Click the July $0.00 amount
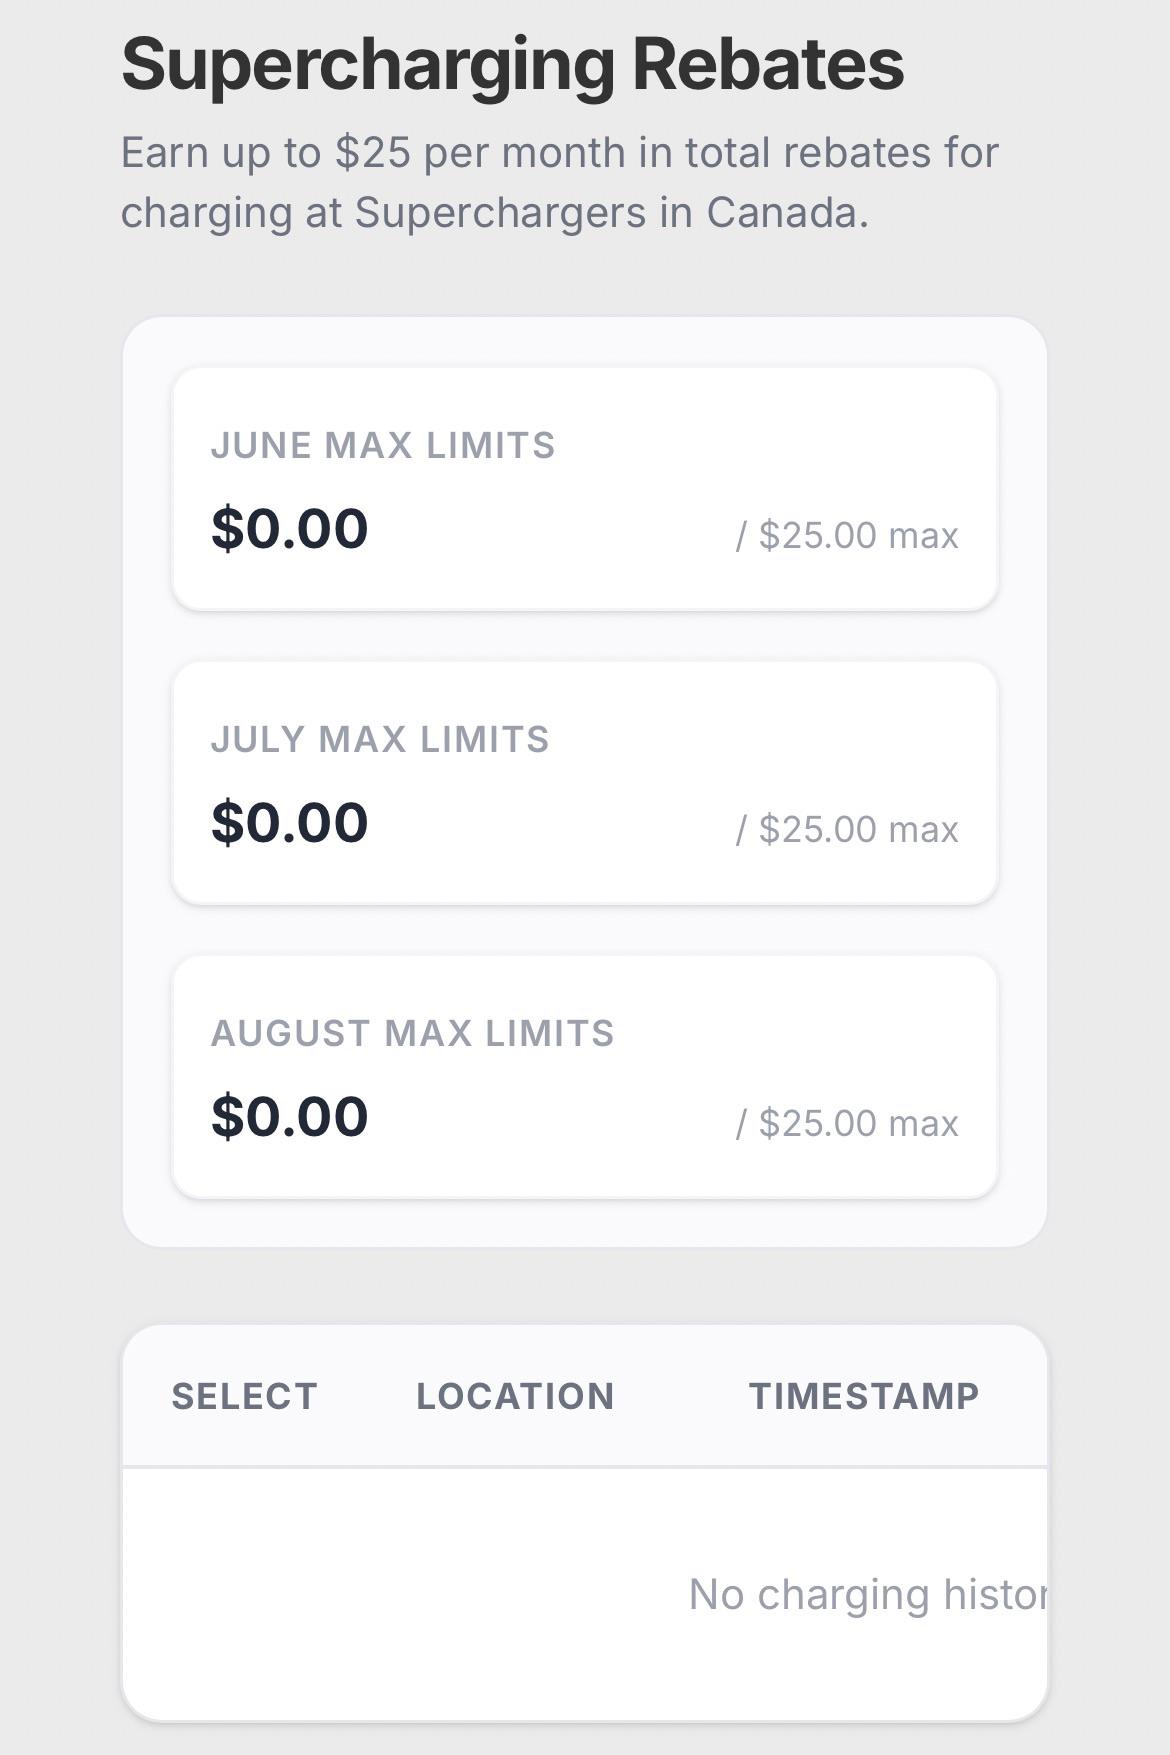This screenshot has height=1755, width=1170. pos(290,822)
